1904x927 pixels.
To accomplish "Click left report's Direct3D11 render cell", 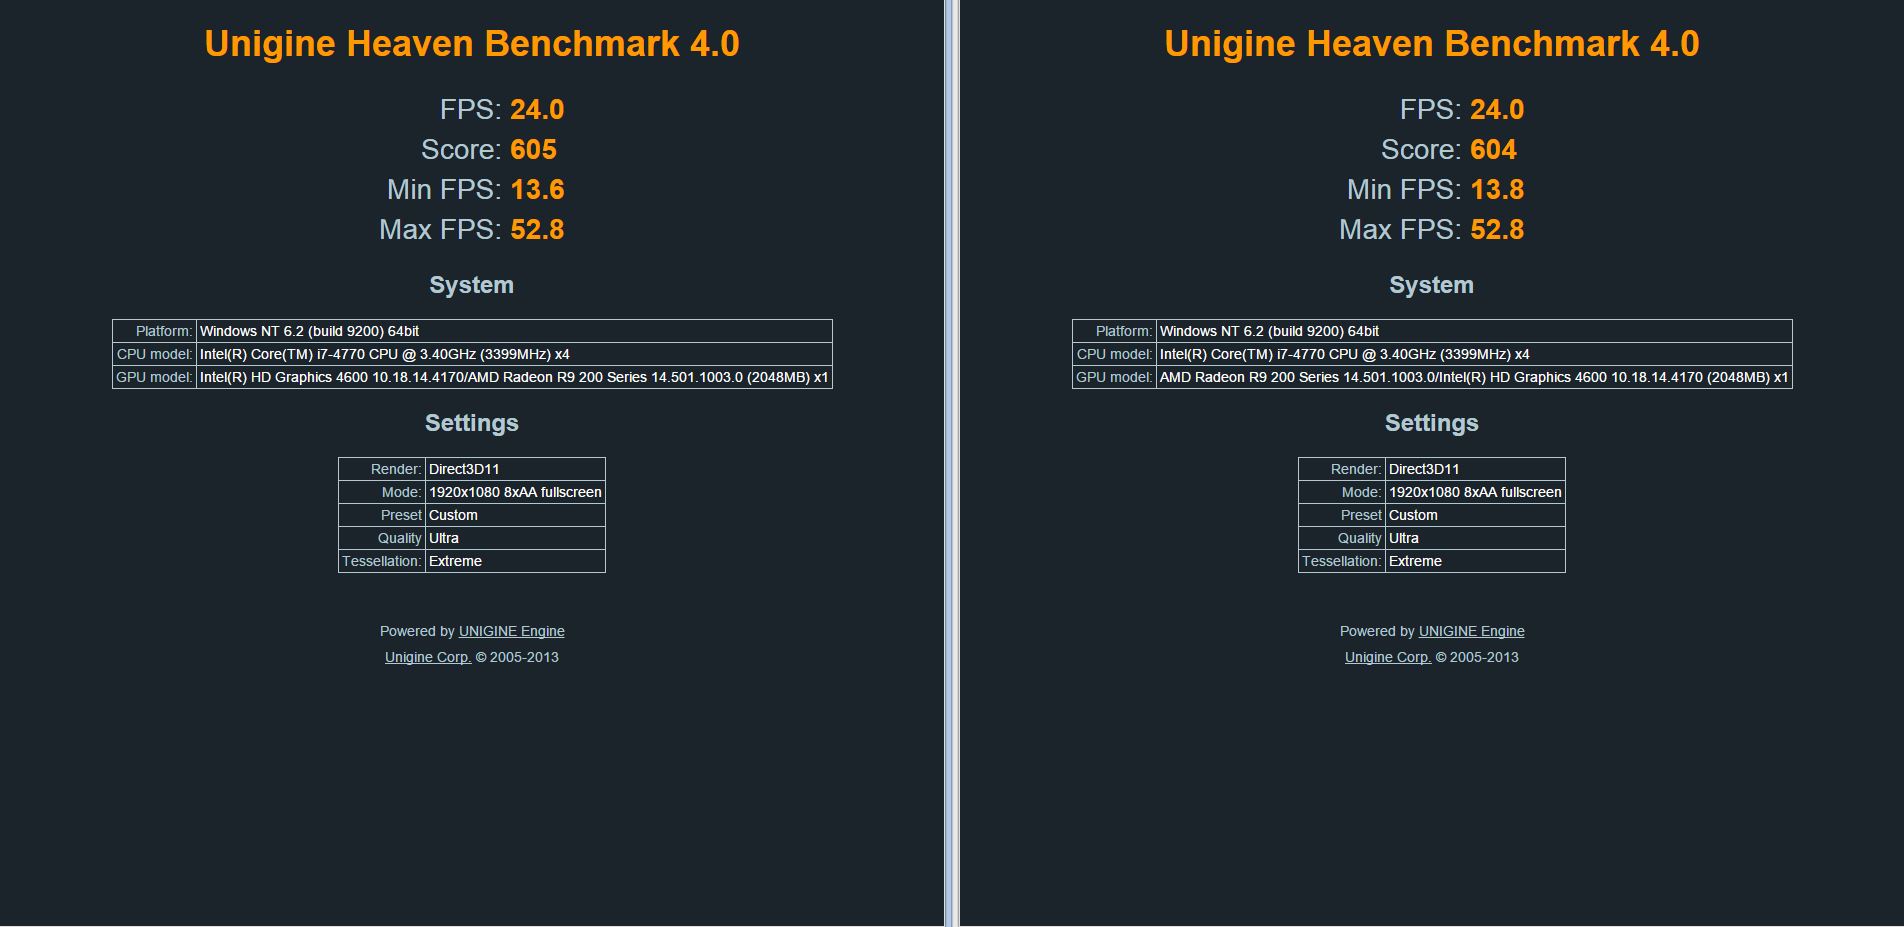I will pos(515,469).
